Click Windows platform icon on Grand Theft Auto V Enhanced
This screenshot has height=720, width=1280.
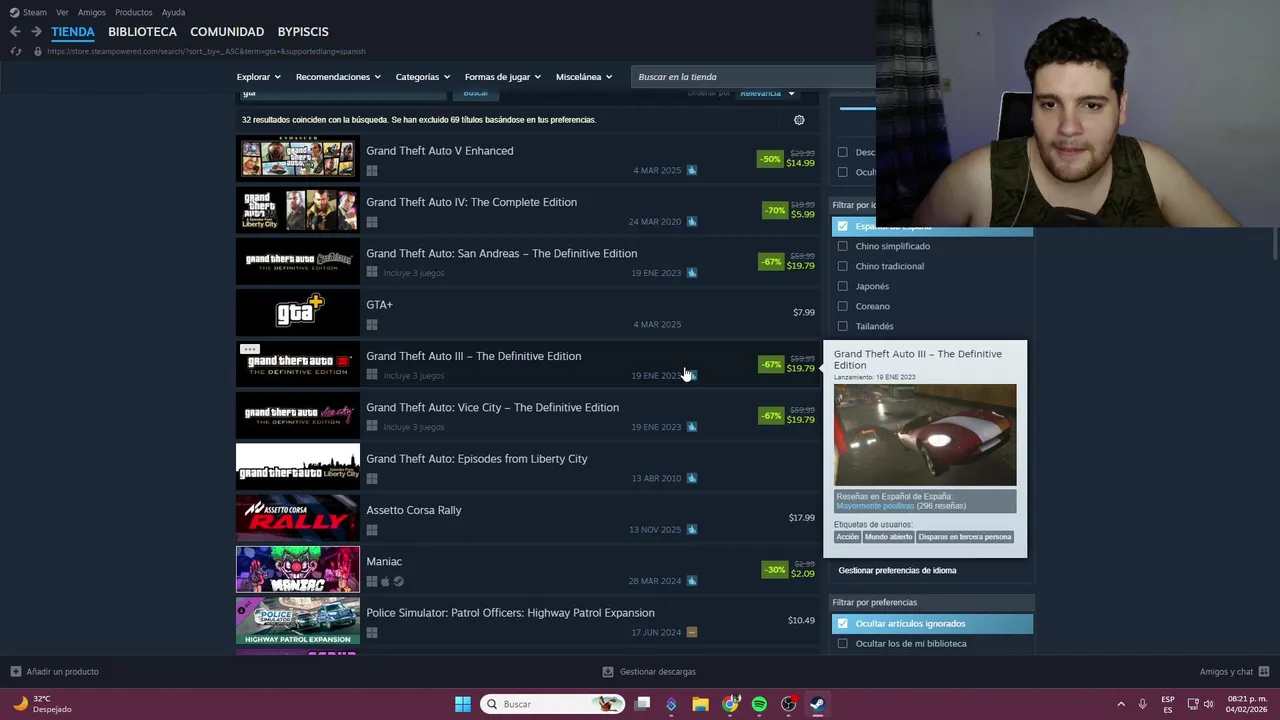[x=372, y=171]
